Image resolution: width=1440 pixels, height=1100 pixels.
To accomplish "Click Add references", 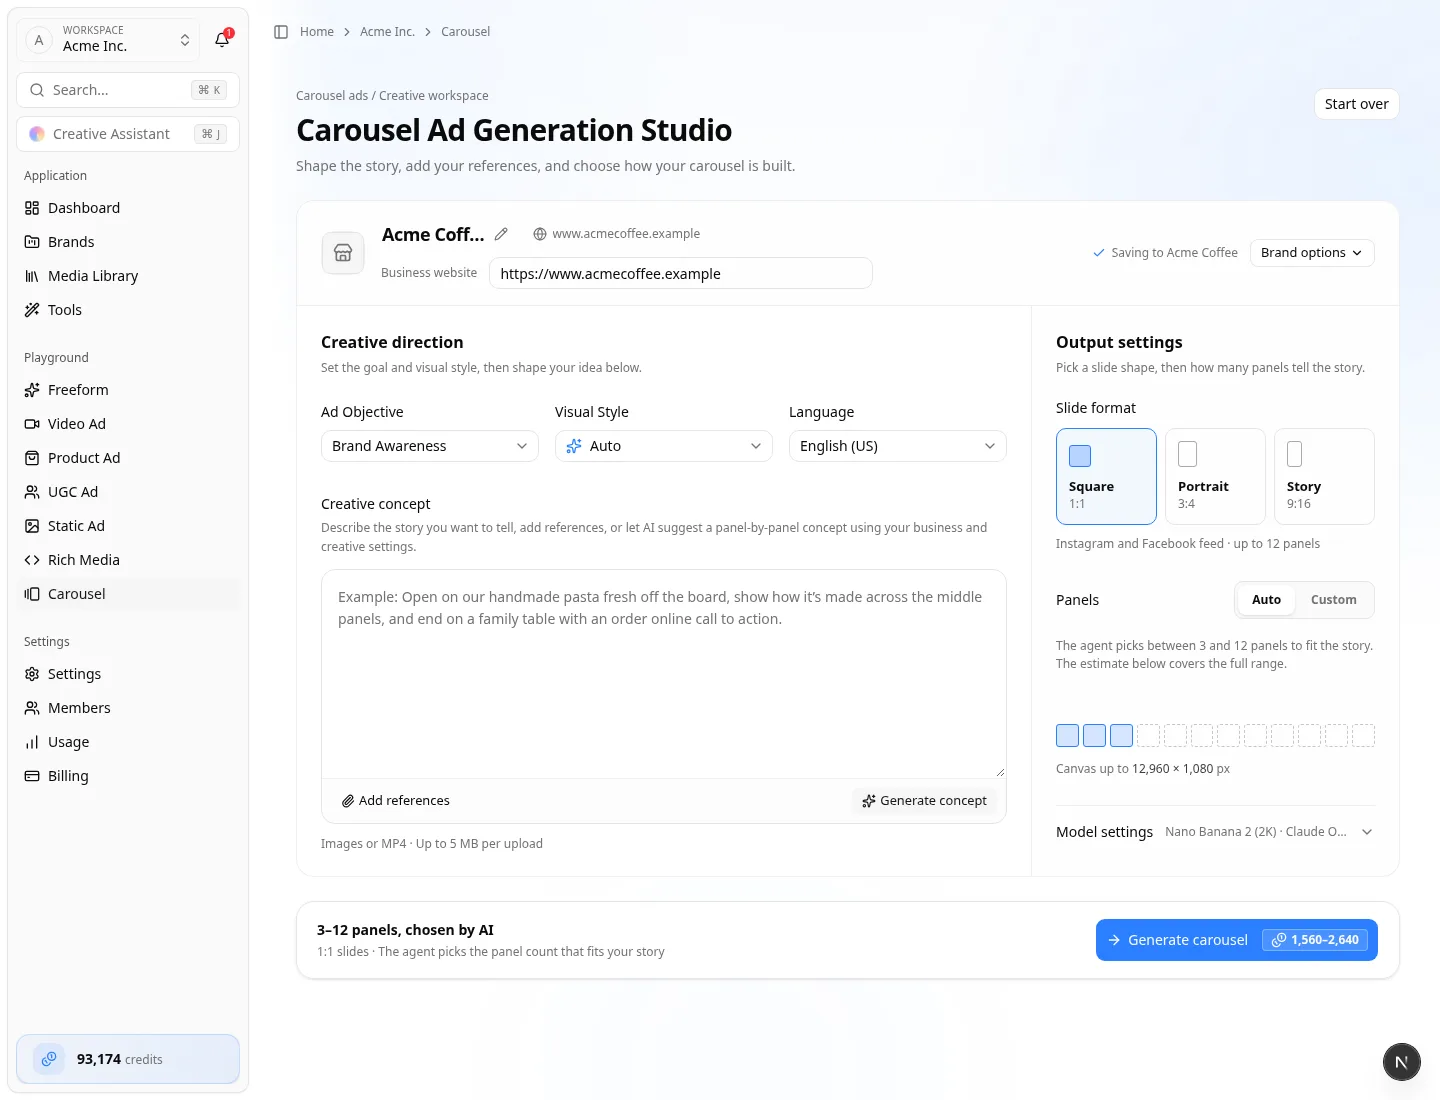I will (x=396, y=801).
